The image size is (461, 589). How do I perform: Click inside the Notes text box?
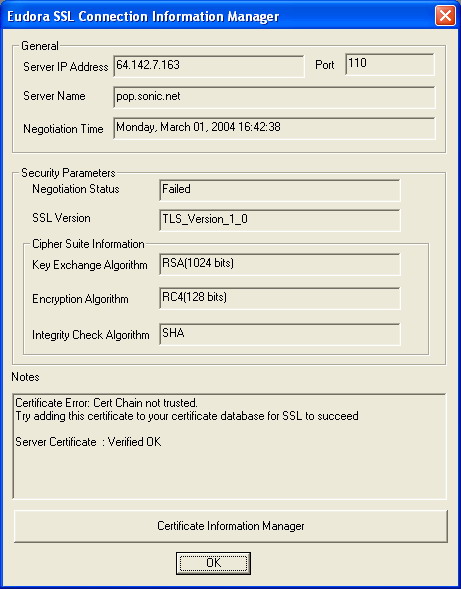click(x=230, y=446)
